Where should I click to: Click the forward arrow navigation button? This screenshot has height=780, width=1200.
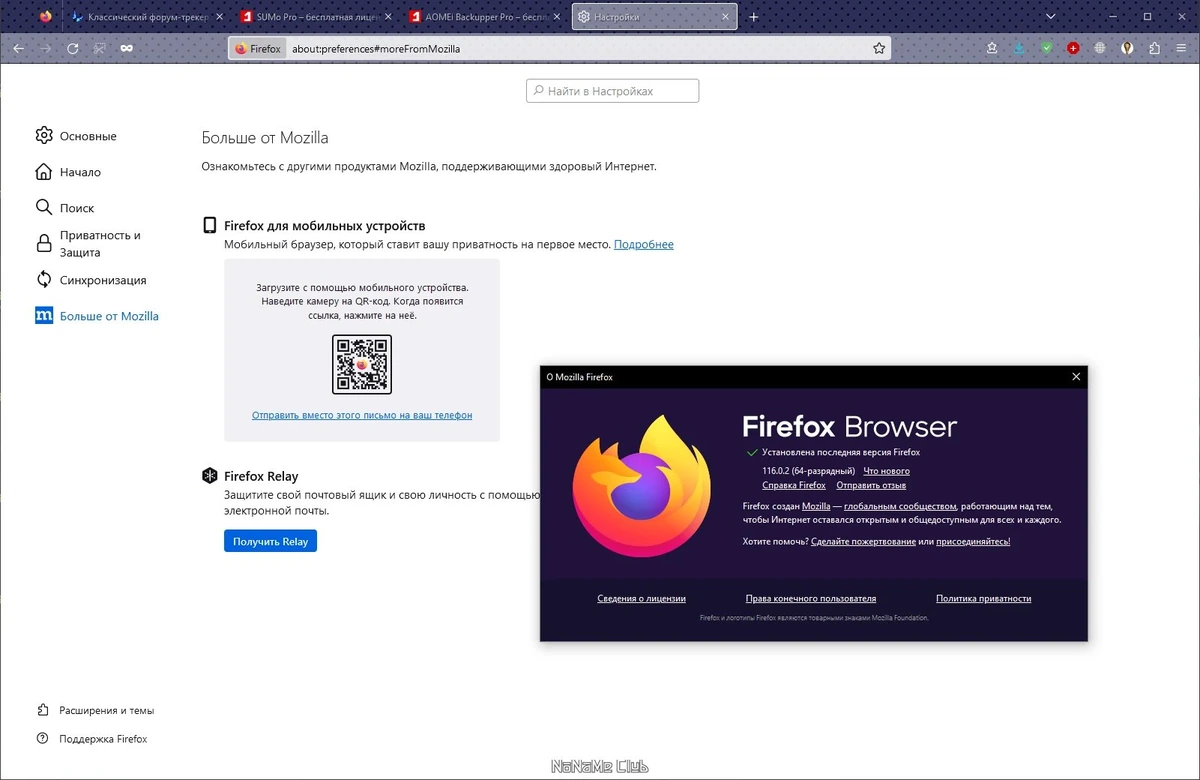(x=46, y=48)
